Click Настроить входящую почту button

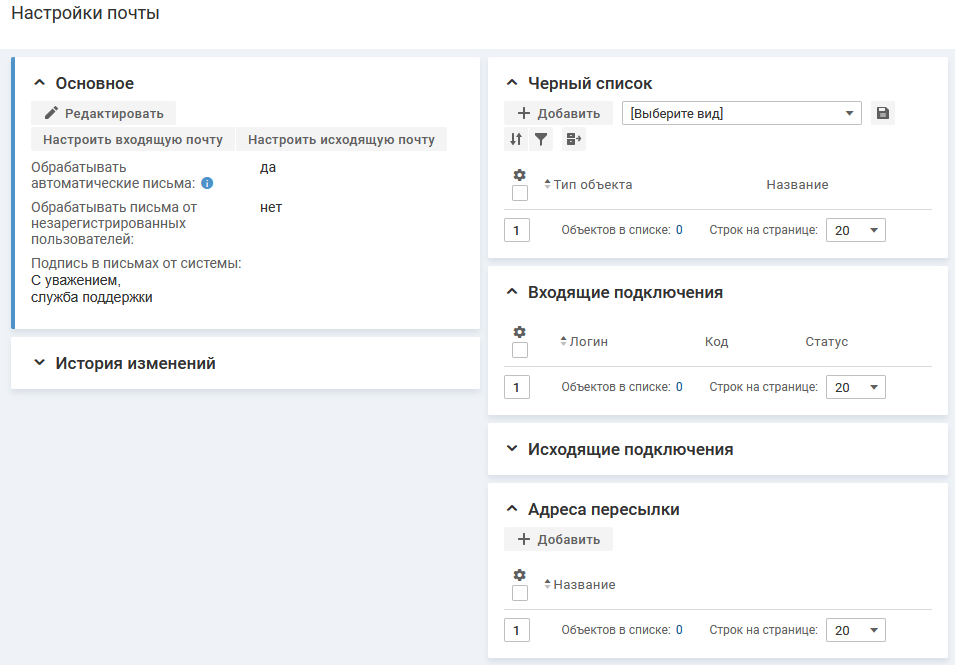point(133,140)
